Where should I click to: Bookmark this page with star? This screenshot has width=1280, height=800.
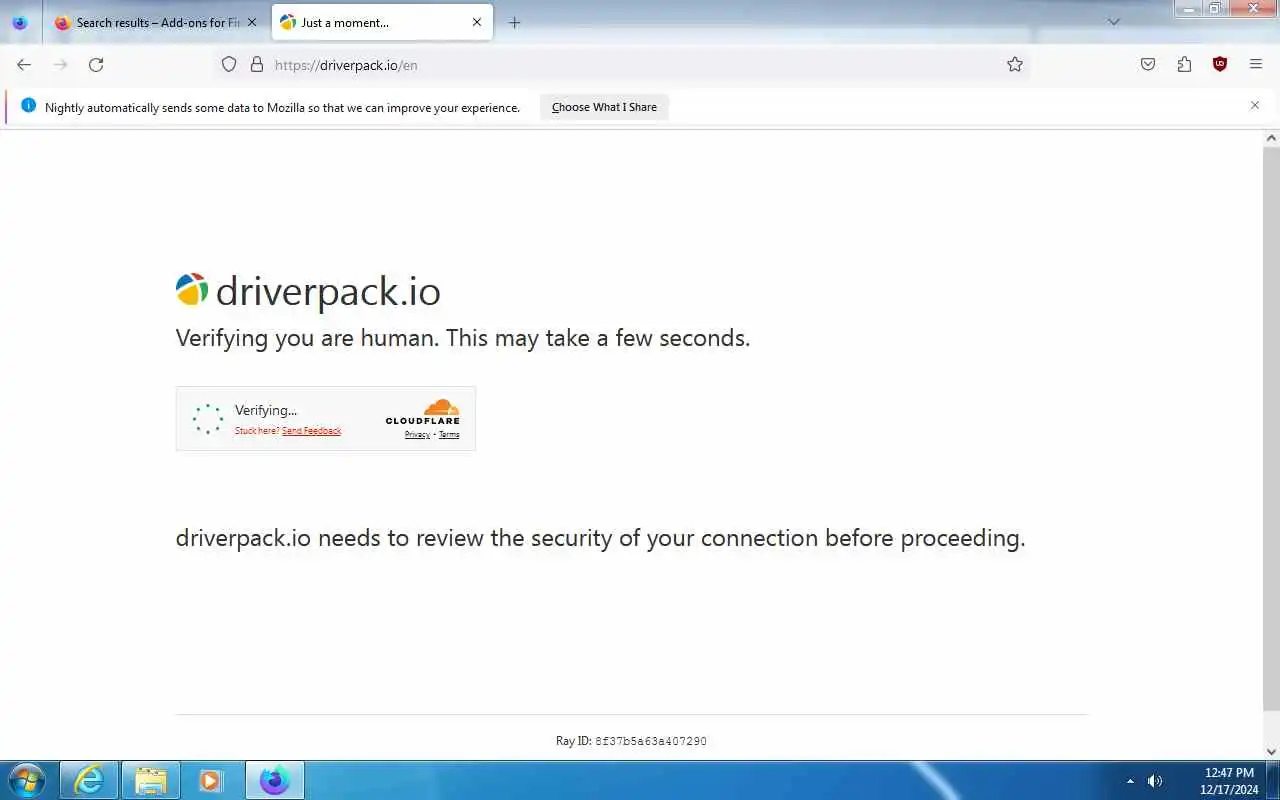1015,64
